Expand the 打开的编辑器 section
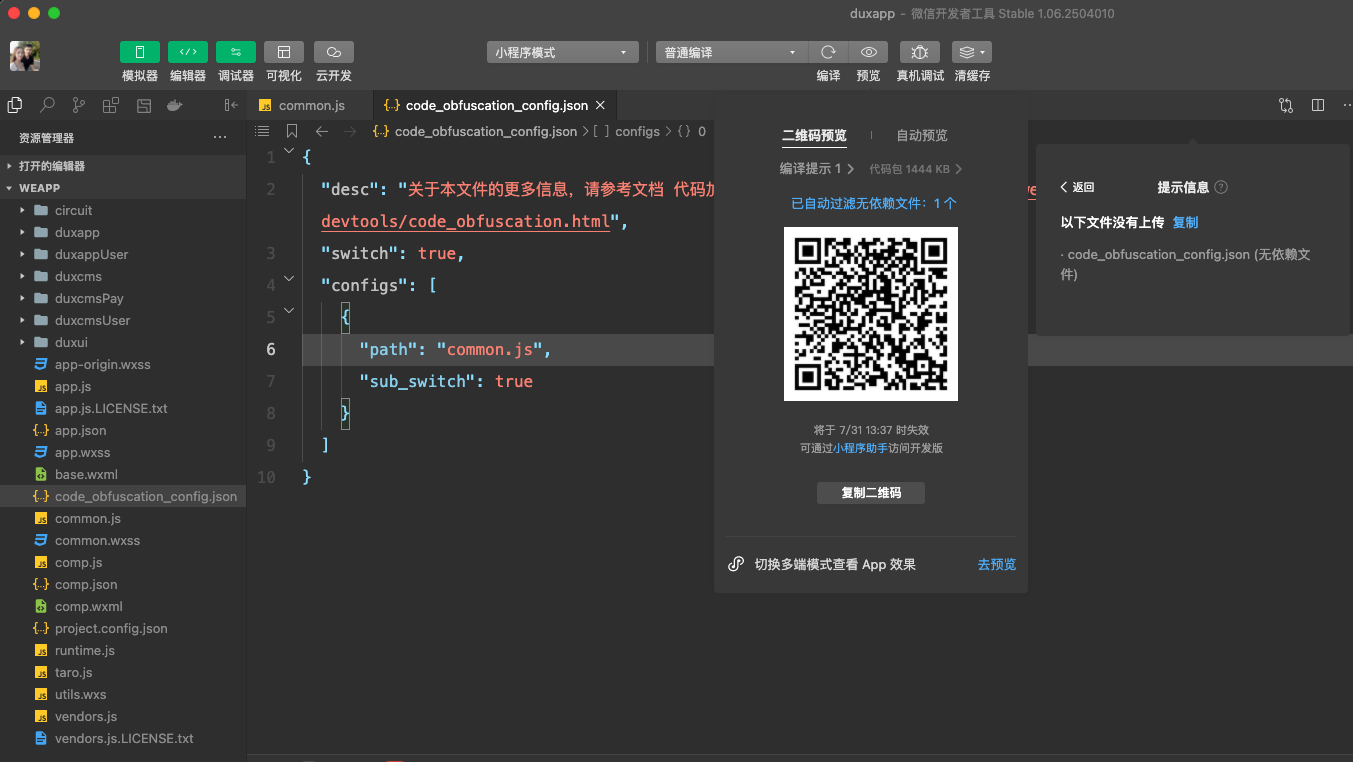The image size is (1353, 762). 123,166
